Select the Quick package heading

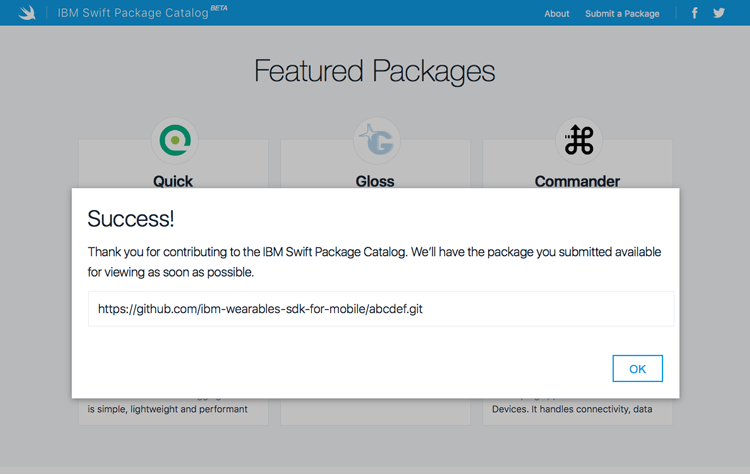coord(173,181)
